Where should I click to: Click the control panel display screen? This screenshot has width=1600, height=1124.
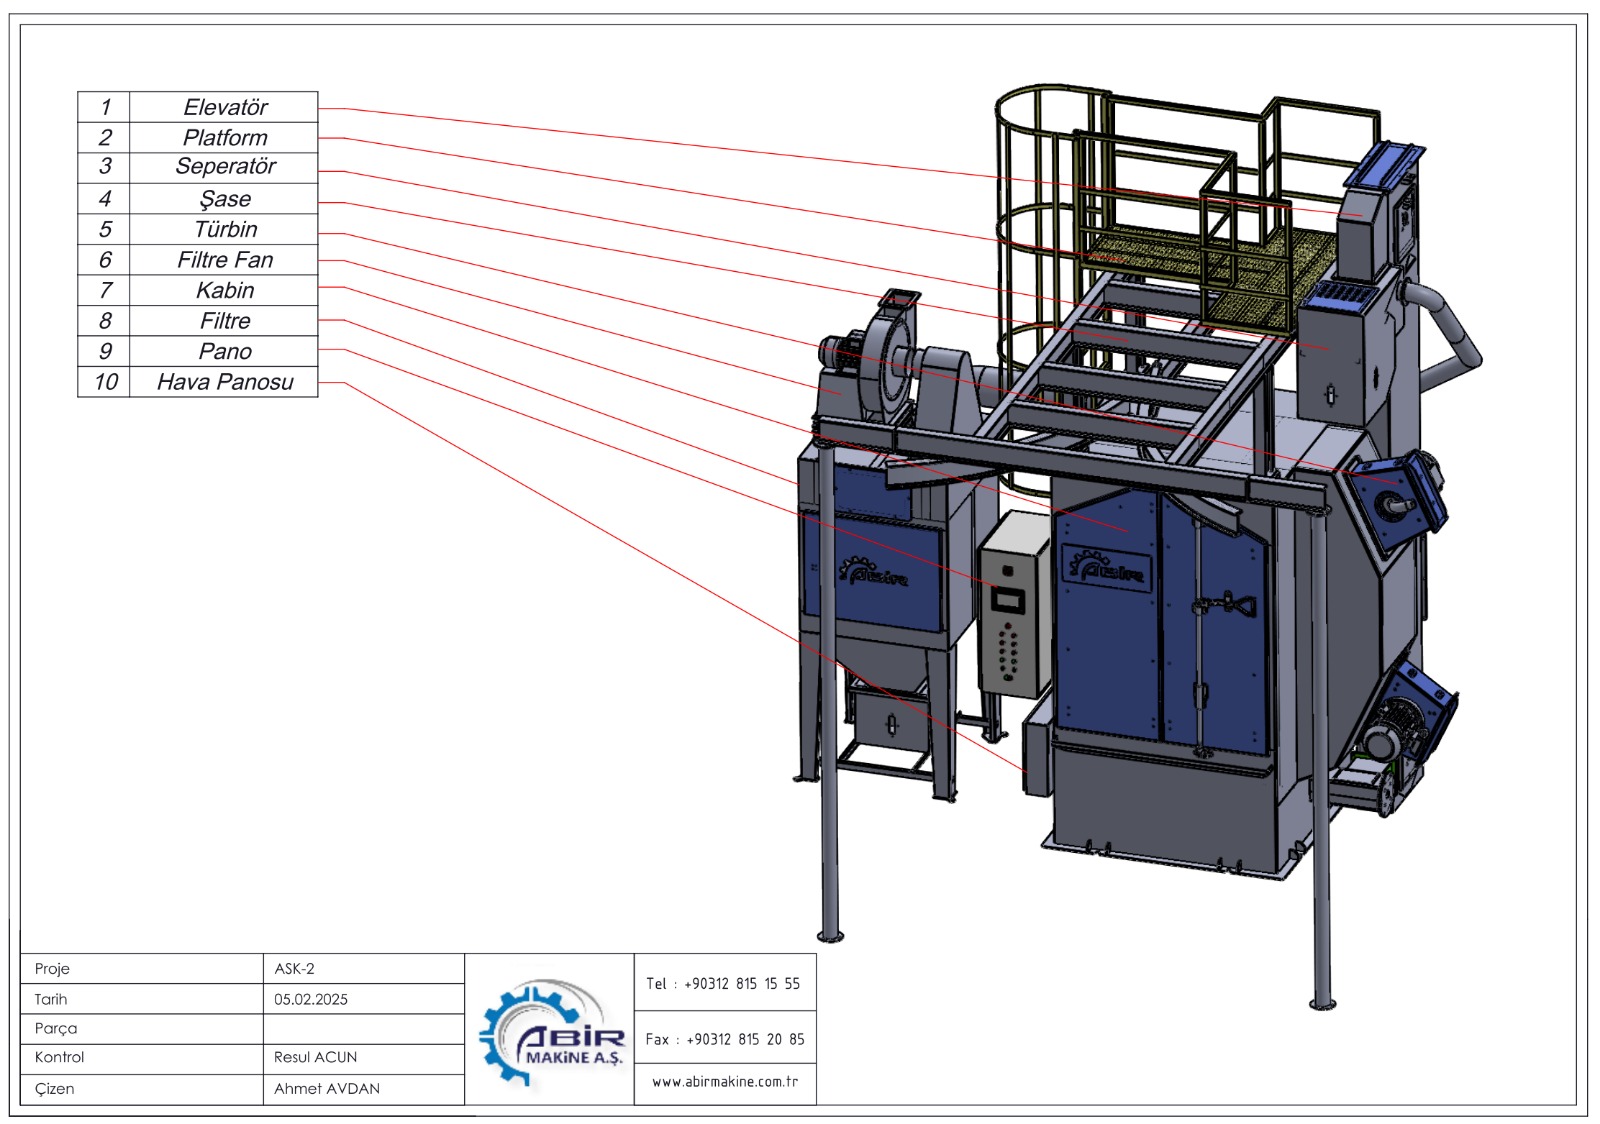[x=1007, y=600]
